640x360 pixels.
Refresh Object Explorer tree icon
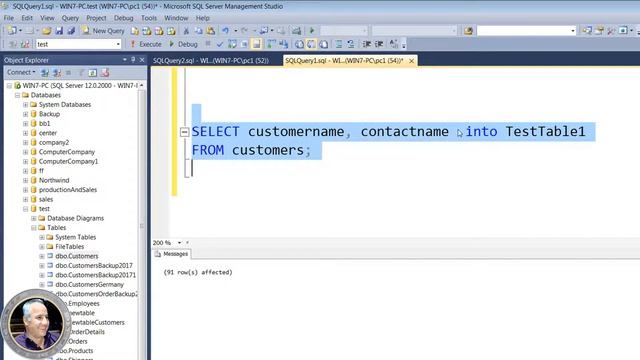[x=93, y=73]
